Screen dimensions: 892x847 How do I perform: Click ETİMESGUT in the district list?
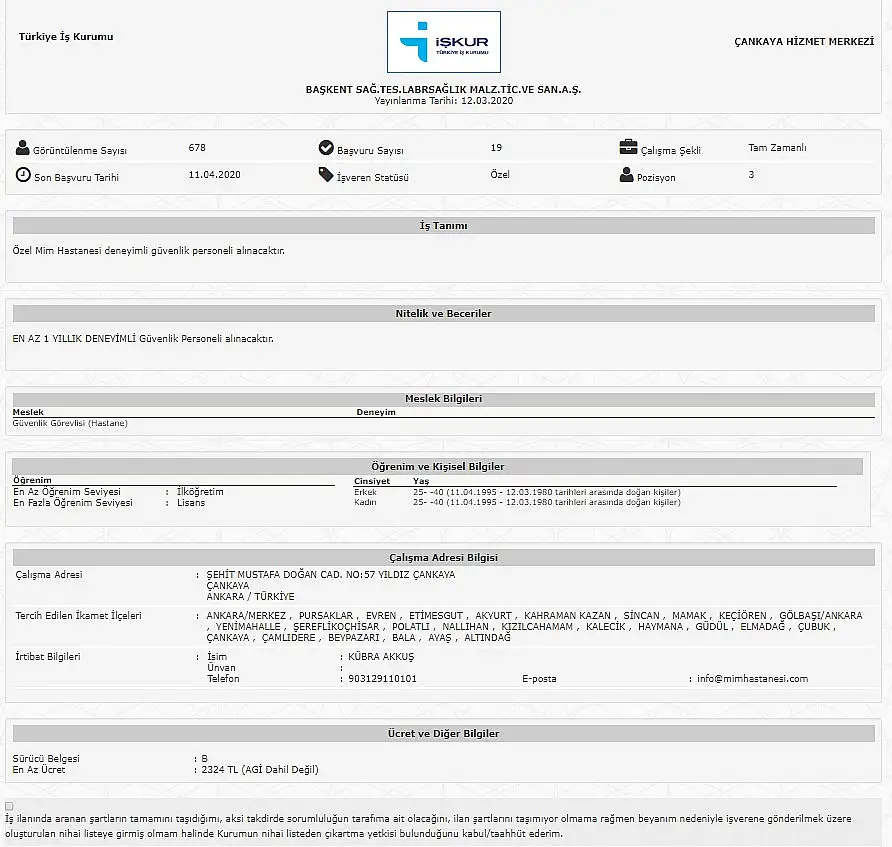(x=436, y=615)
